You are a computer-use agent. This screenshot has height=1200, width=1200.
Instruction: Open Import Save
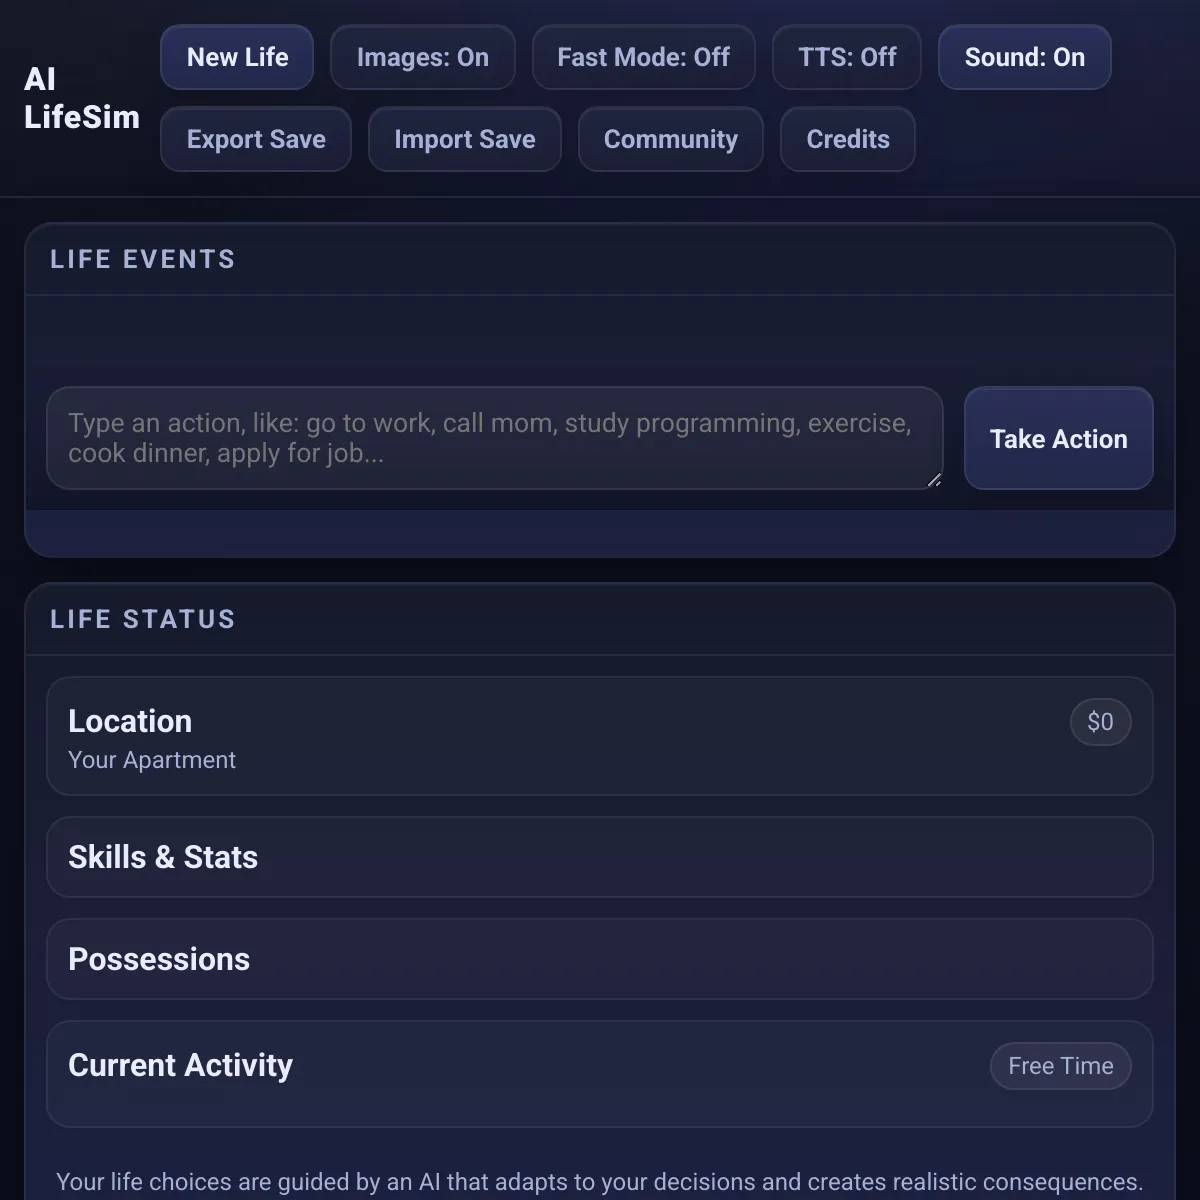(464, 139)
